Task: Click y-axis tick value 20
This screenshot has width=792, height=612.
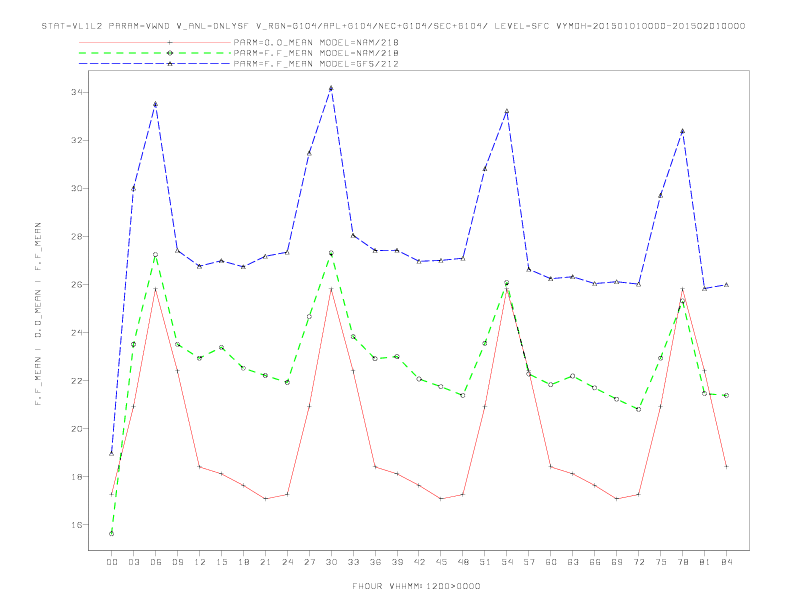Action: coord(77,429)
